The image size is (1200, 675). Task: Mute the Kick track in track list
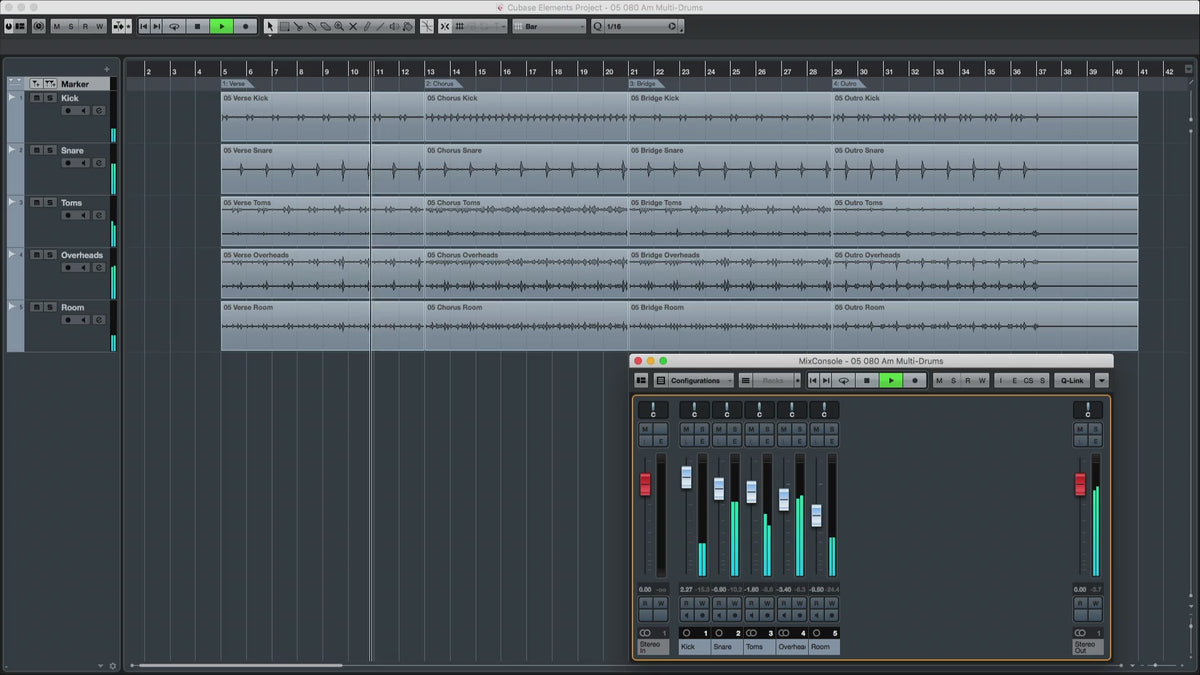[x=36, y=98]
